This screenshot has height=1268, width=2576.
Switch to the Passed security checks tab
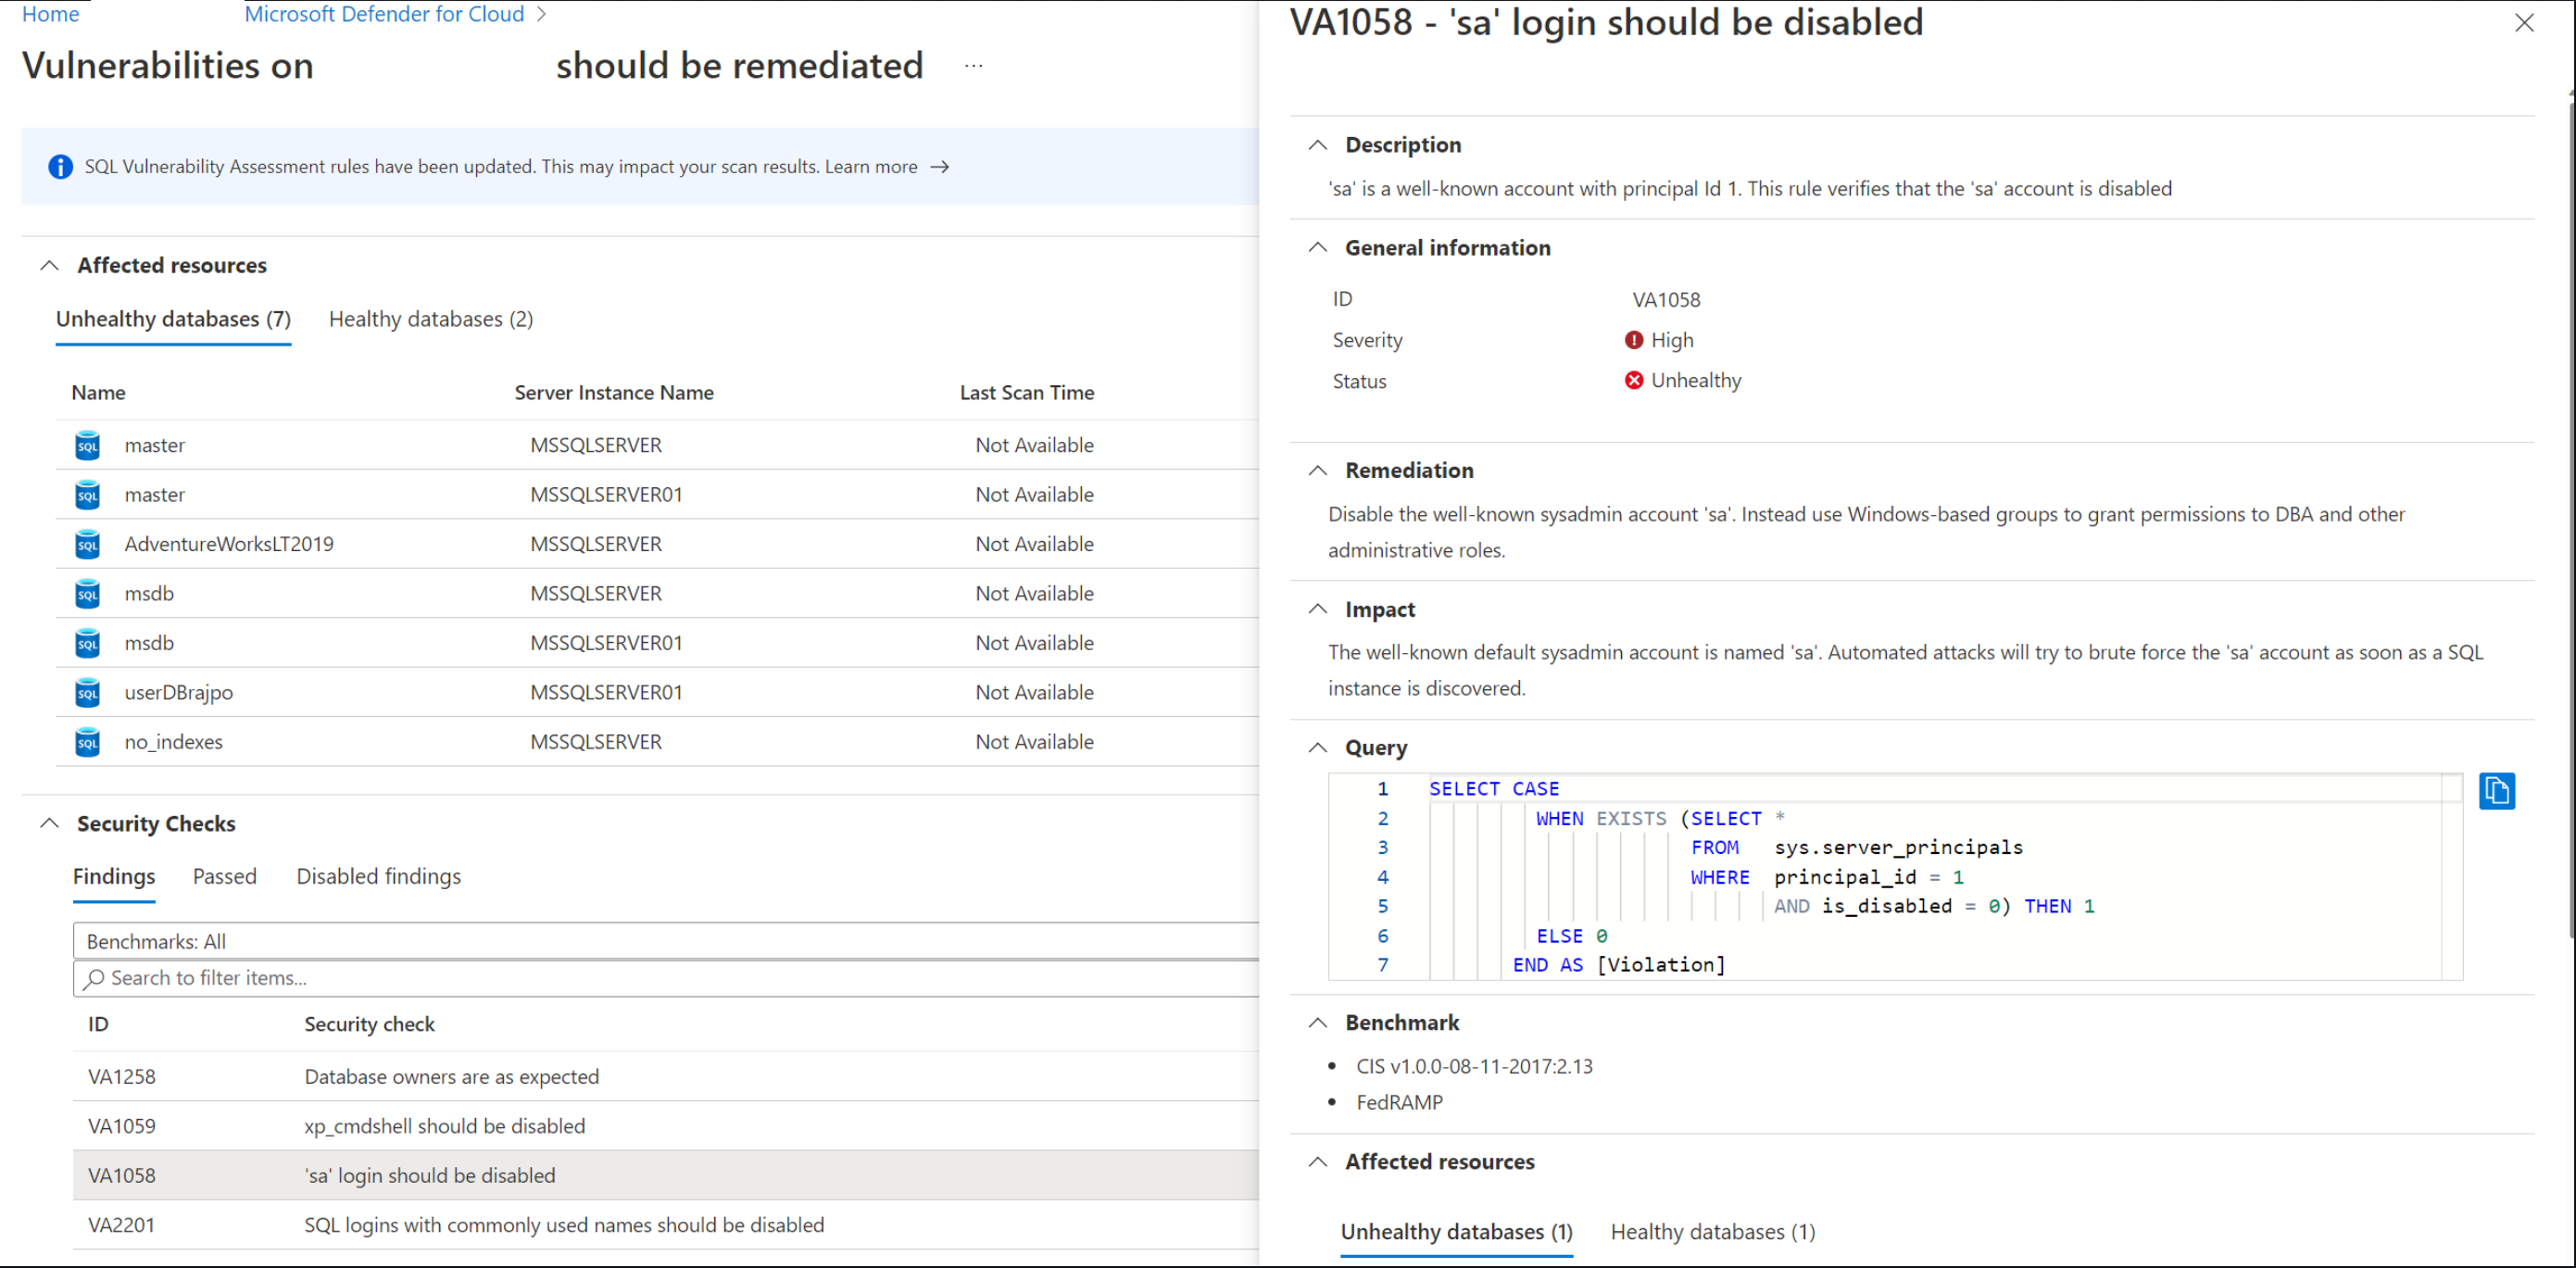tap(223, 875)
